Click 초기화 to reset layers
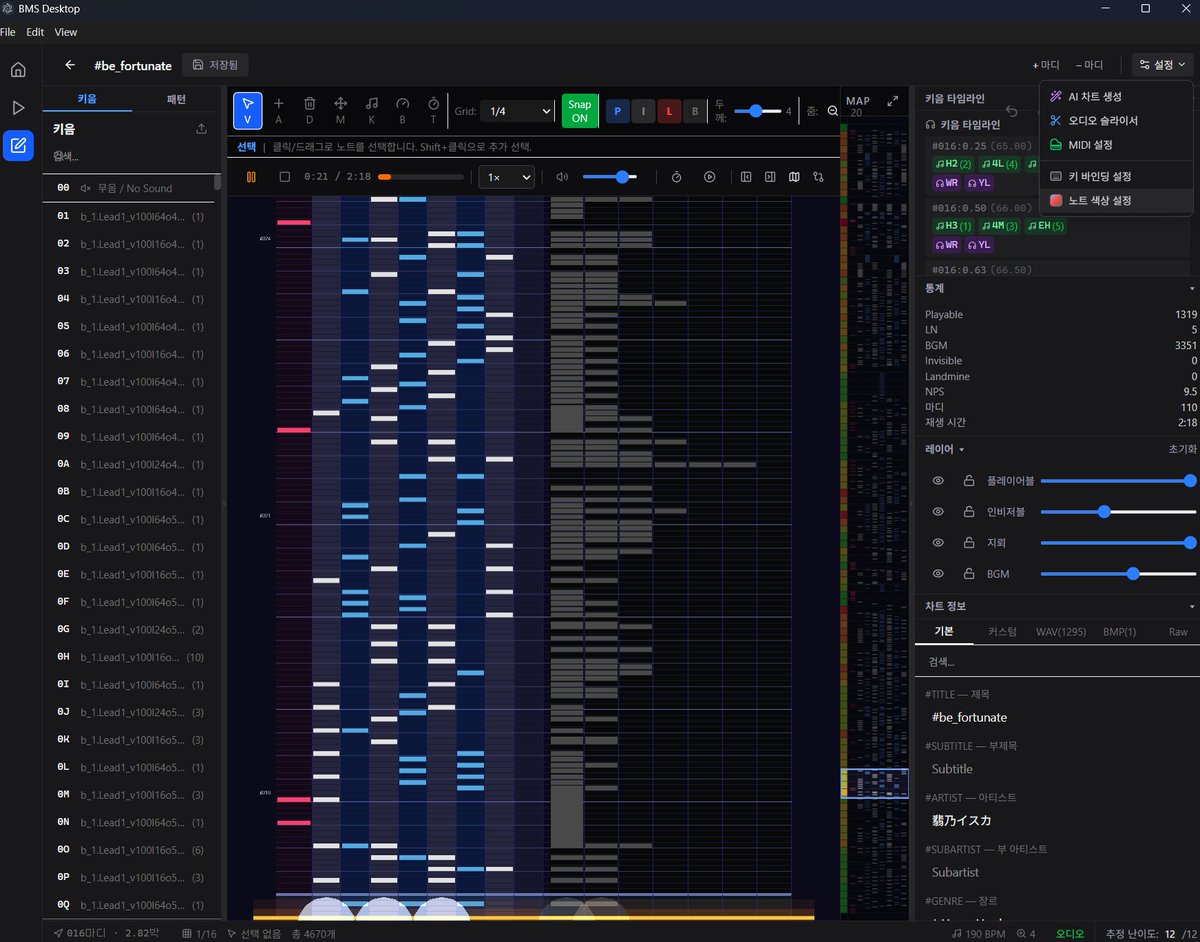Screen dimensions: 1200x942 tap(1182, 449)
